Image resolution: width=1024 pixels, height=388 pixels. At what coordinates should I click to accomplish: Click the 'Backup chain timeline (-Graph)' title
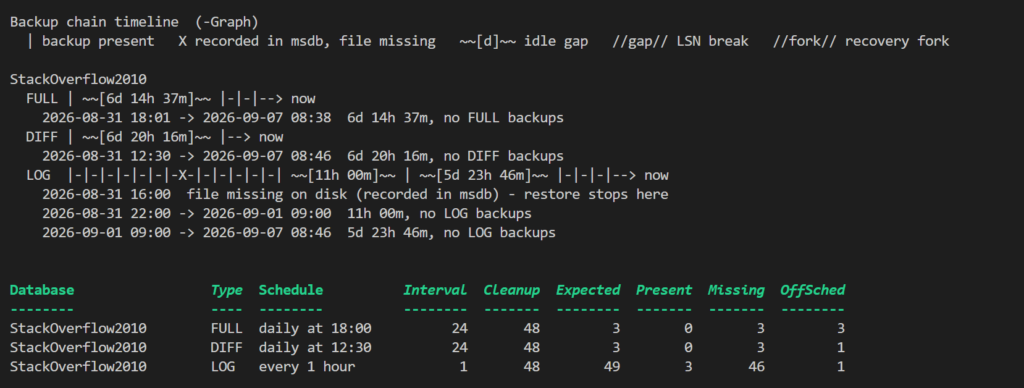click(135, 22)
